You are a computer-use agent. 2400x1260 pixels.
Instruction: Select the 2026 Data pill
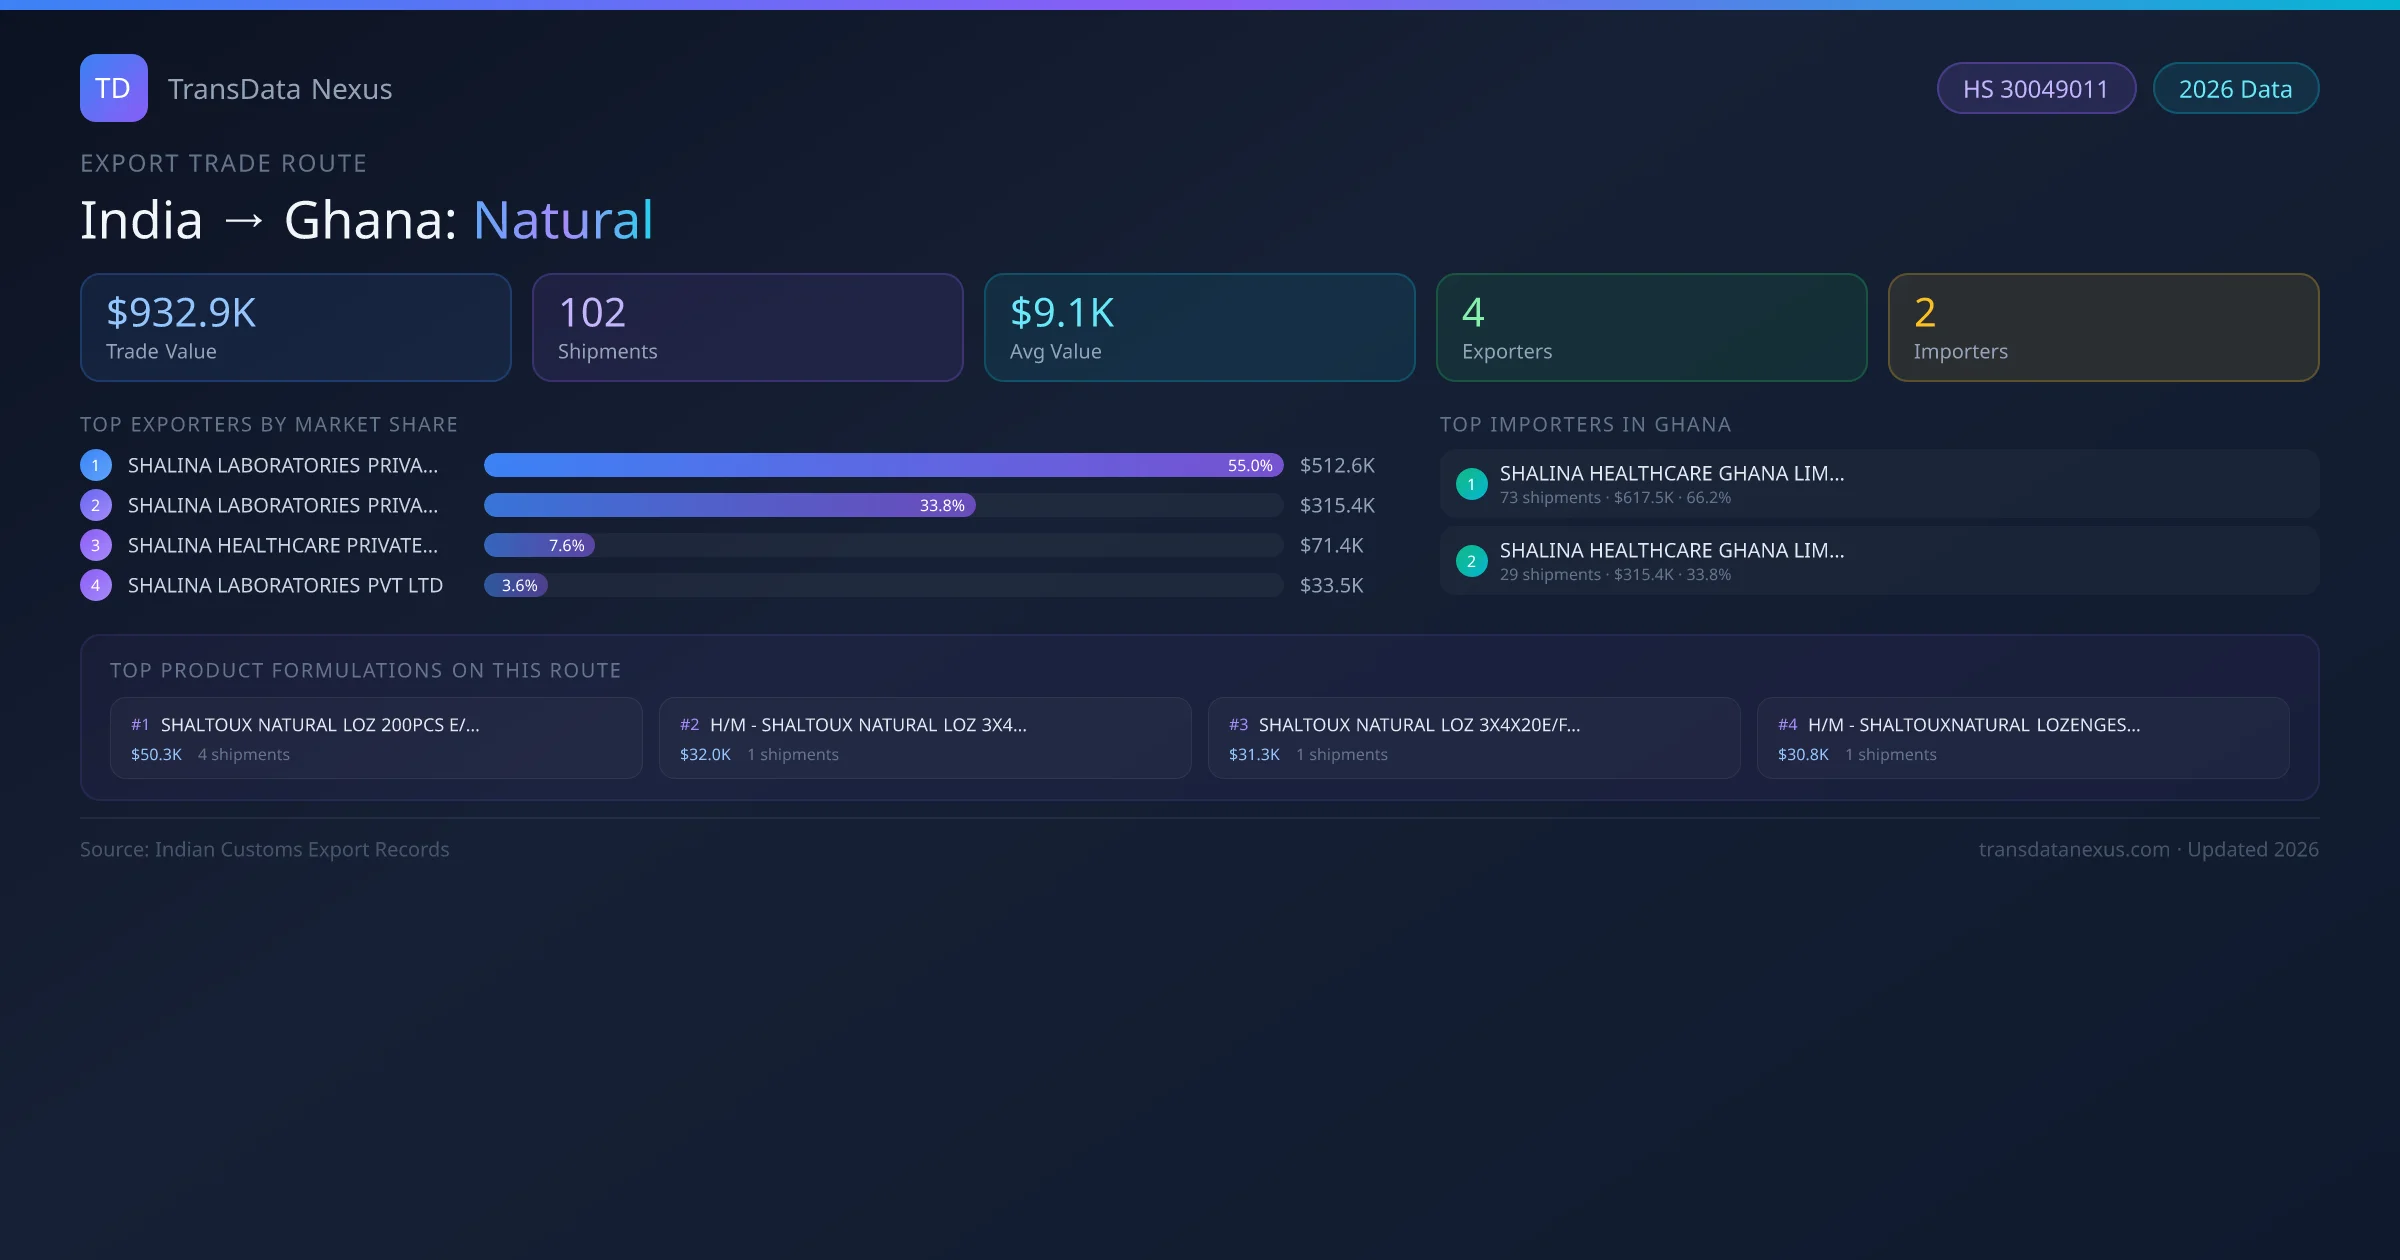(x=2235, y=89)
